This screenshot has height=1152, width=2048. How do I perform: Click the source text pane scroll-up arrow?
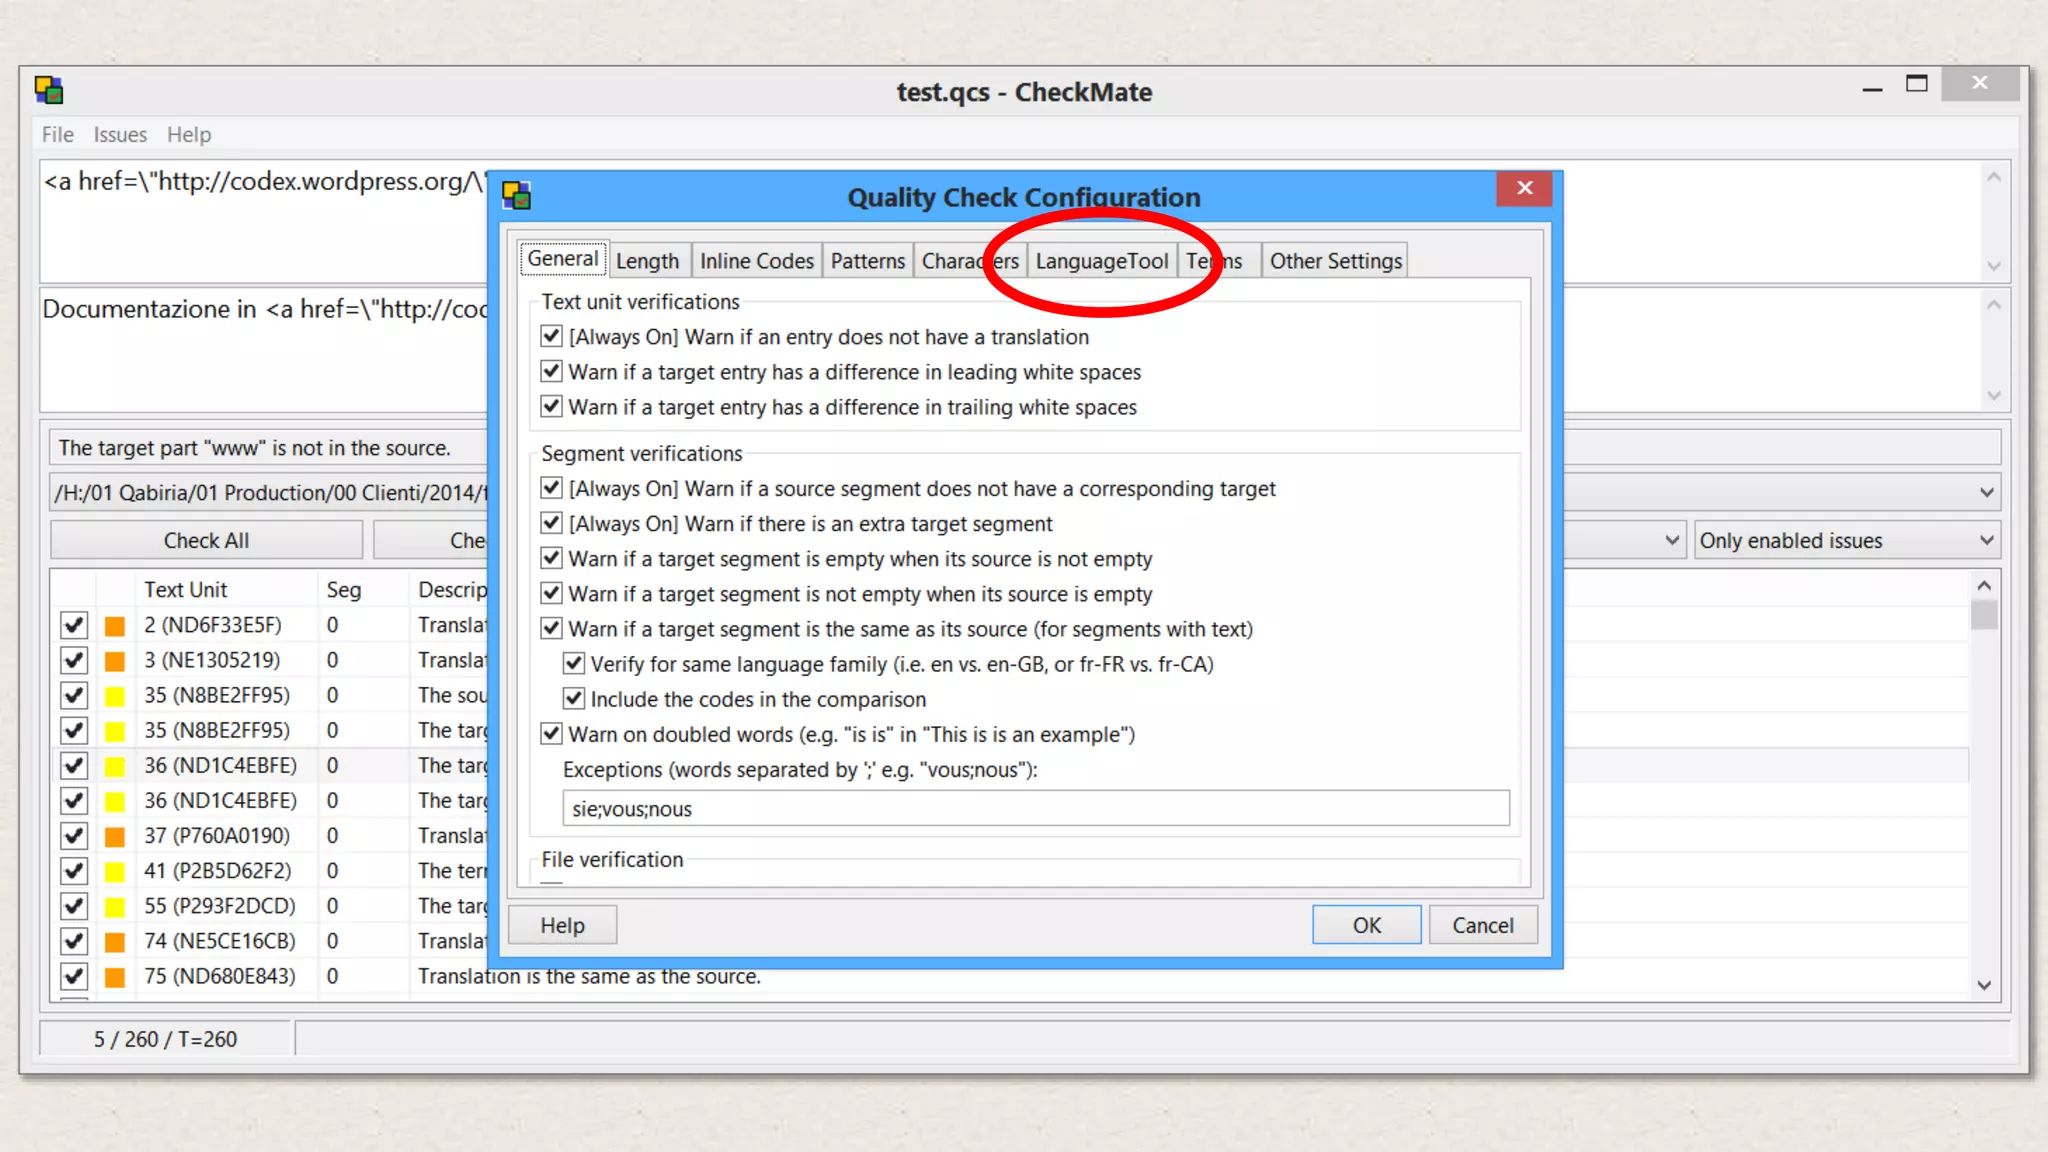point(1993,178)
